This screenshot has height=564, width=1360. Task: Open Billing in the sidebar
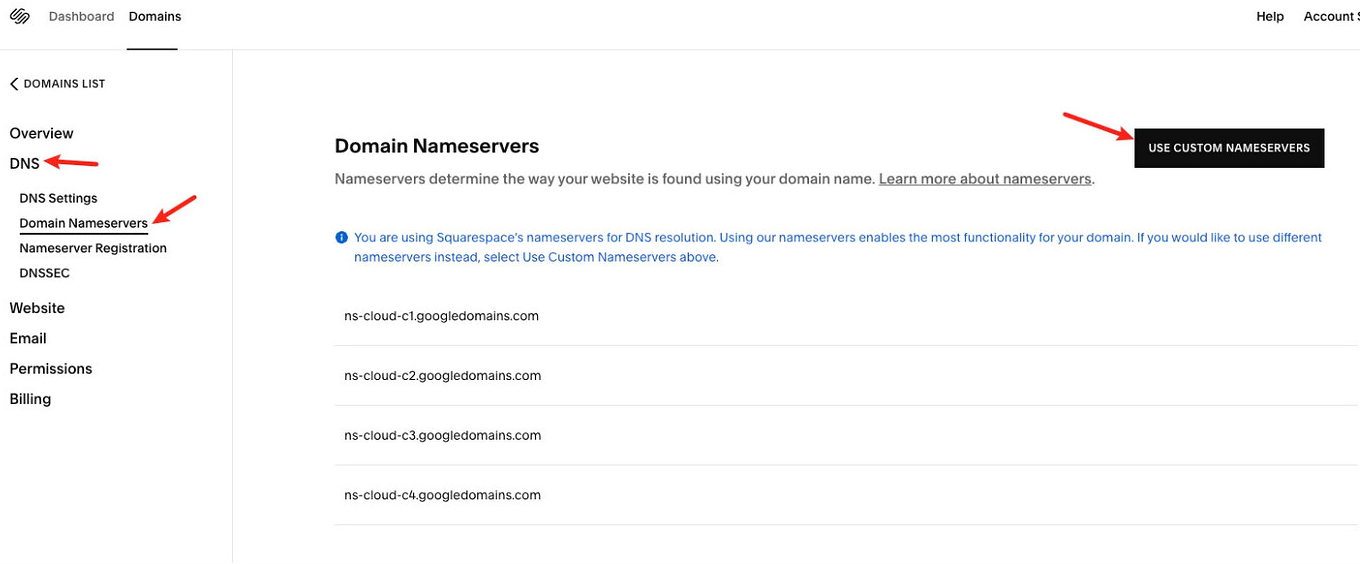point(30,399)
